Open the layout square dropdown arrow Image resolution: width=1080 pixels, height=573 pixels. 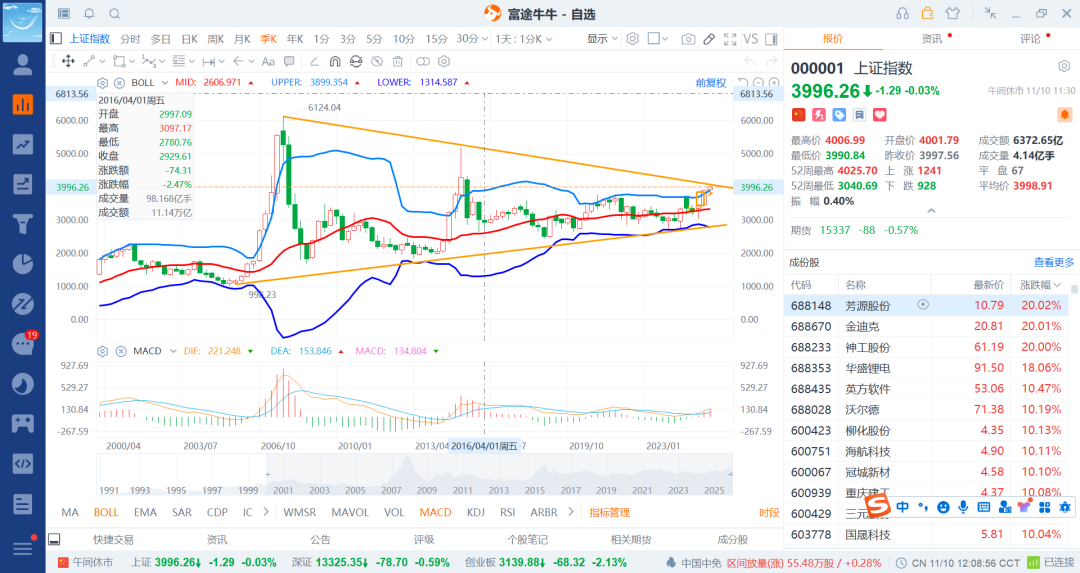click(665, 39)
